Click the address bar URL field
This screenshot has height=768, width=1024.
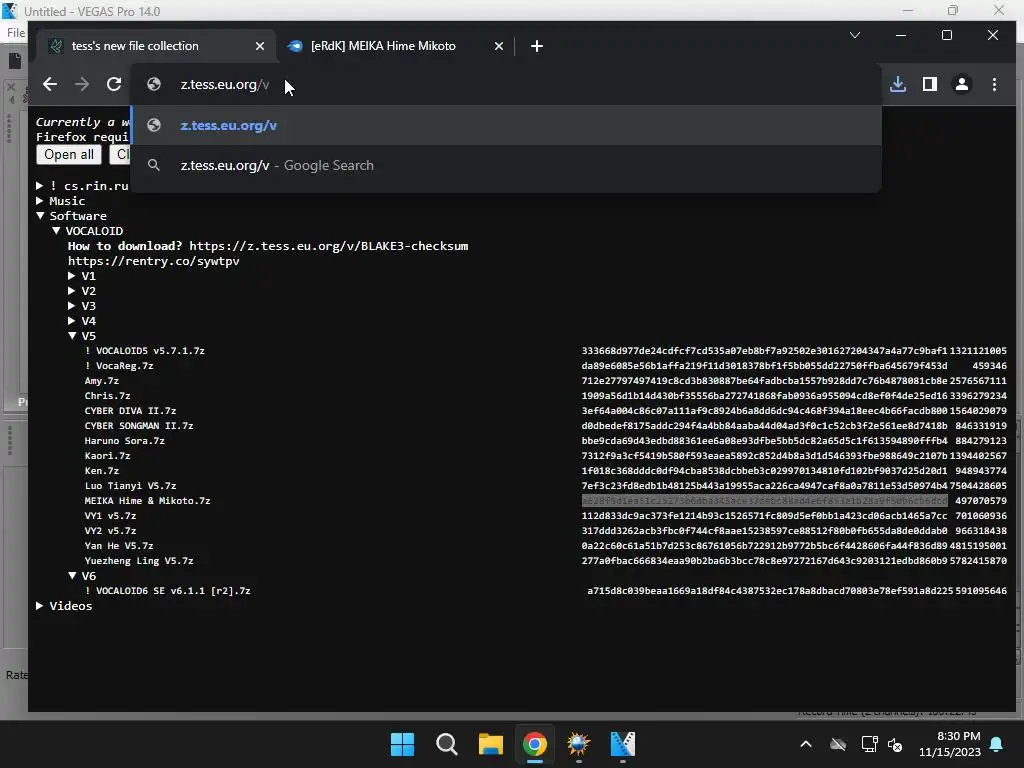(506, 84)
